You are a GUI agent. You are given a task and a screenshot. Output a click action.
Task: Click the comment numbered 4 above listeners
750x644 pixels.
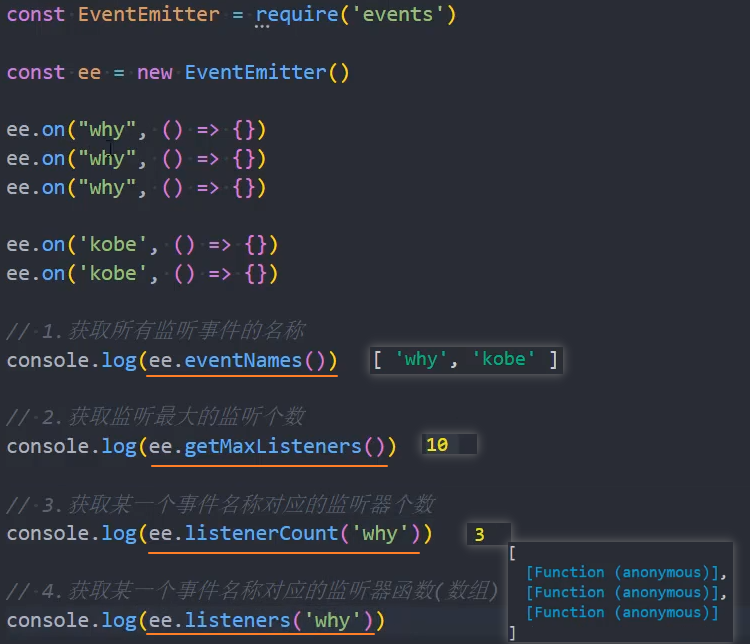point(250,591)
